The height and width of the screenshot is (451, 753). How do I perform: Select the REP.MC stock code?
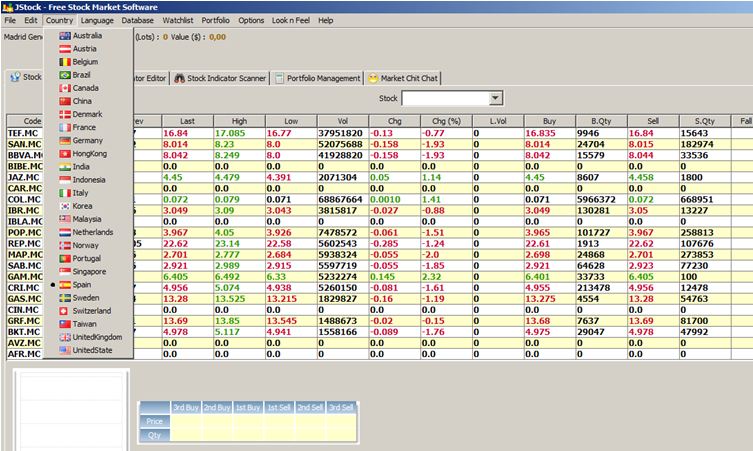[x=24, y=244]
